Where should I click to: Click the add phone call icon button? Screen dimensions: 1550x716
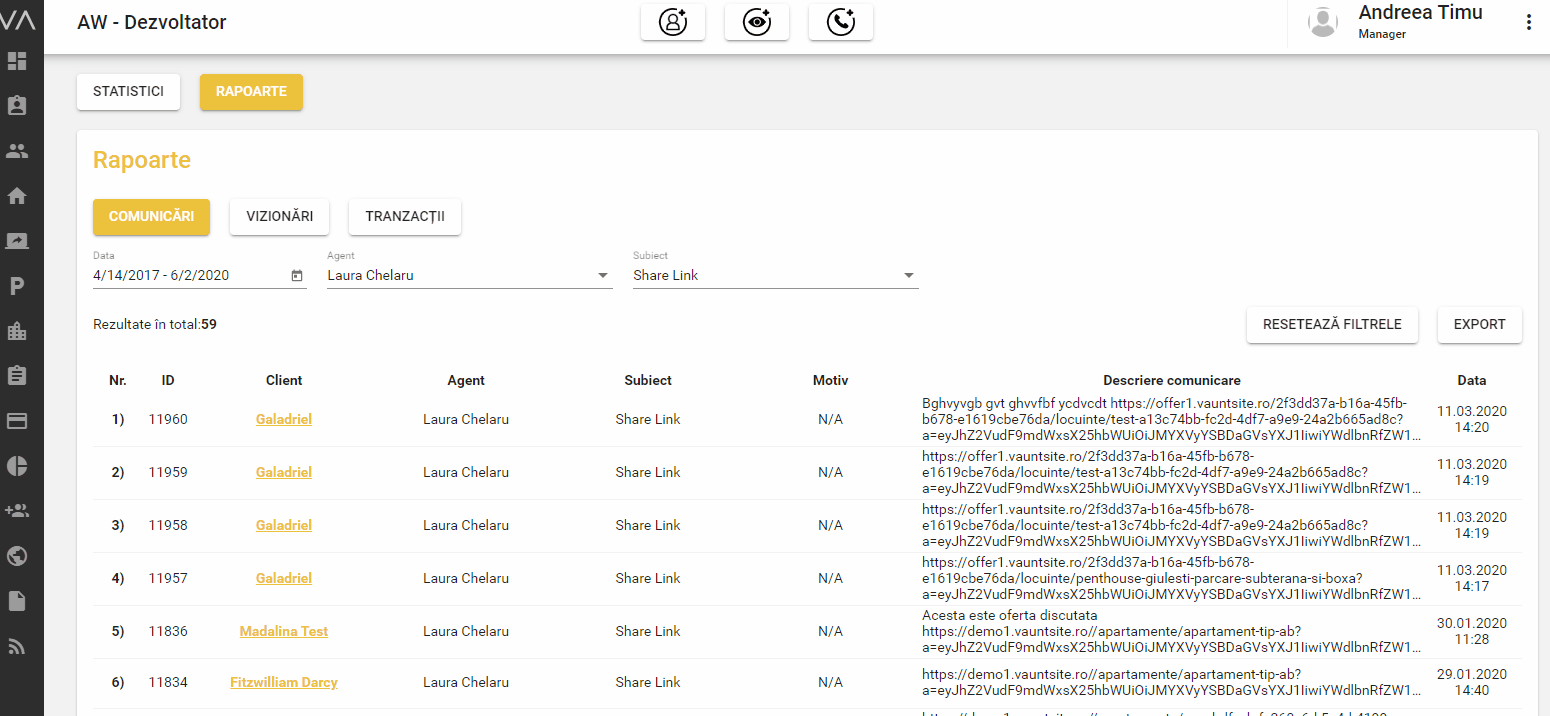click(841, 23)
